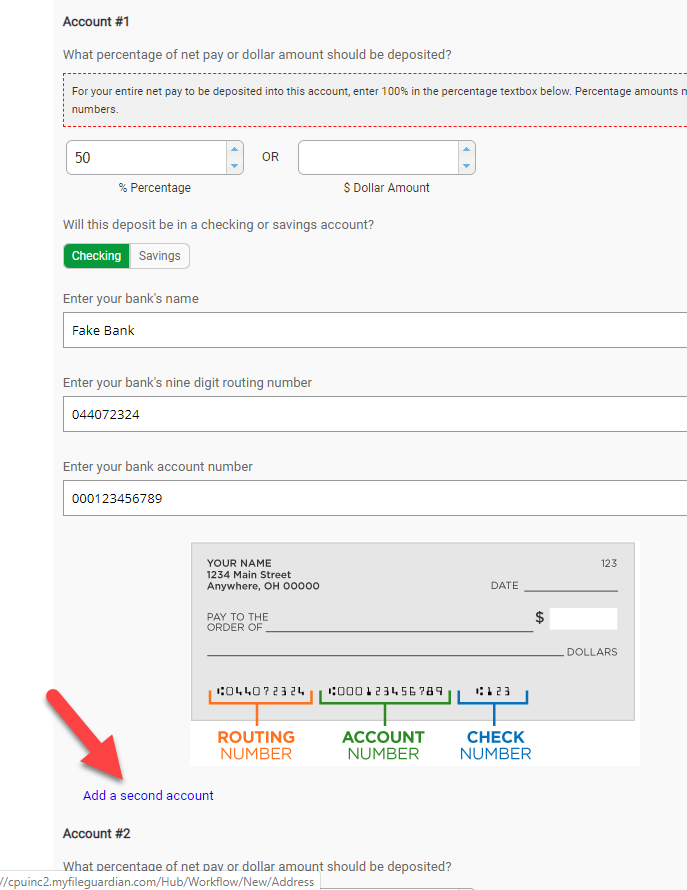Click the percentage decrement down arrow
The height and width of the screenshot is (890, 687).
[235, 165]
